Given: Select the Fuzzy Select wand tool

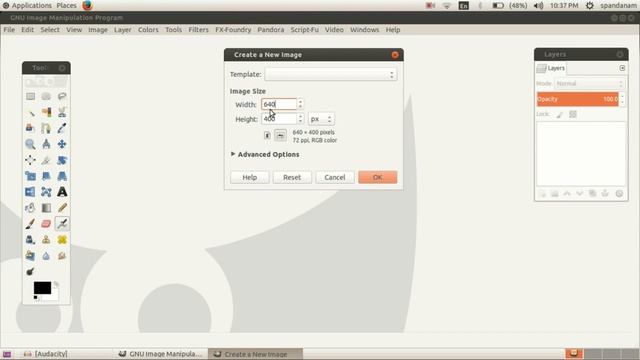Looking at the screenshot, I should click(x=30, y=112).
